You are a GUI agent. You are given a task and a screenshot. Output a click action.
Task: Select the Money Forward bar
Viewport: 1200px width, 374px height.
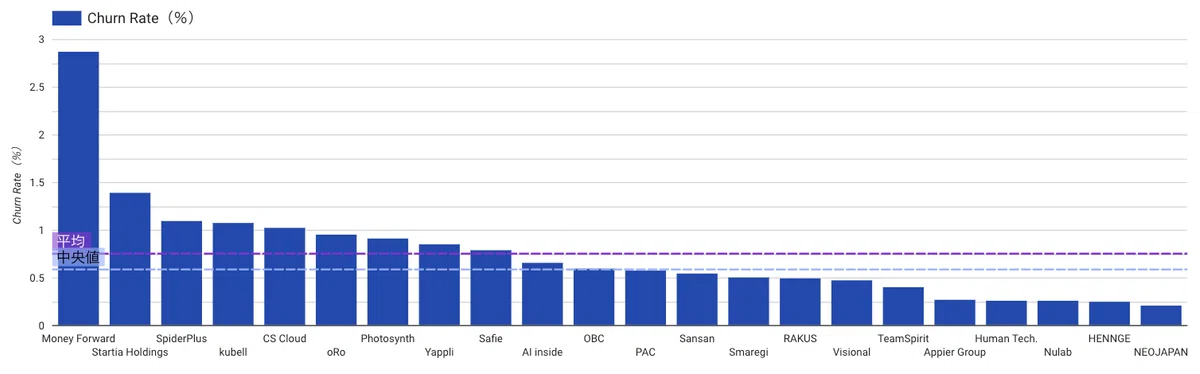(x=78, y=188)
